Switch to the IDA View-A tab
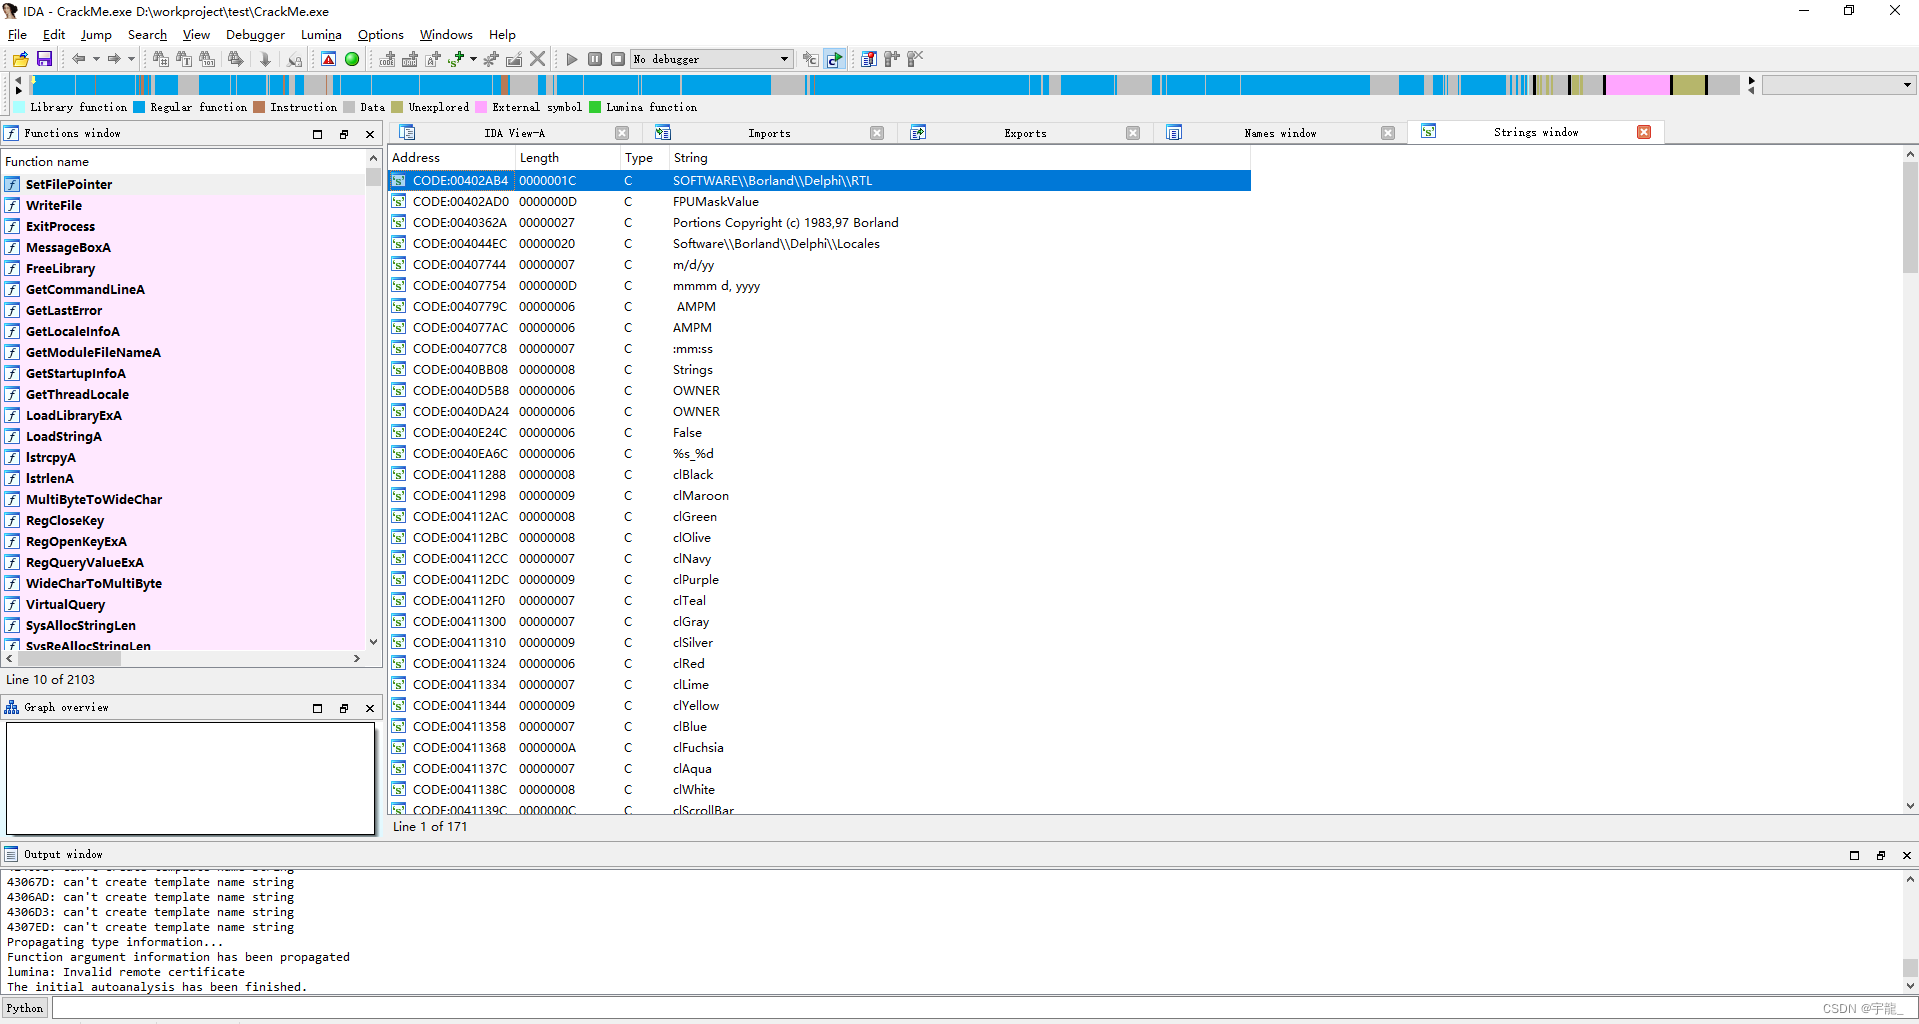 pos(514,133)
